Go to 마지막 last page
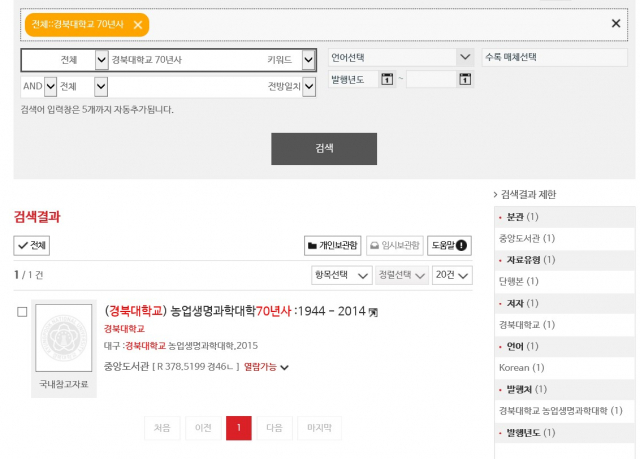This screenshot has width=640, height=459. (319, 428)
